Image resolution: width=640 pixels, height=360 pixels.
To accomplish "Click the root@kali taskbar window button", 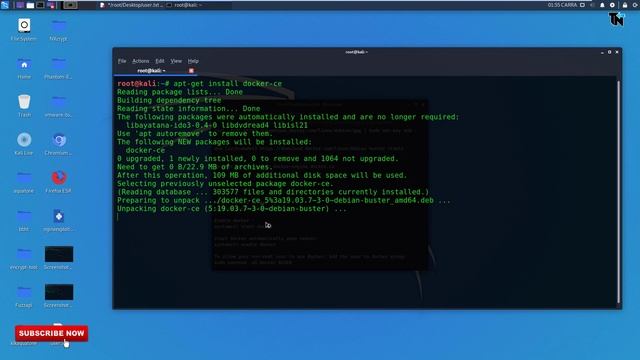I will (184, 5).
